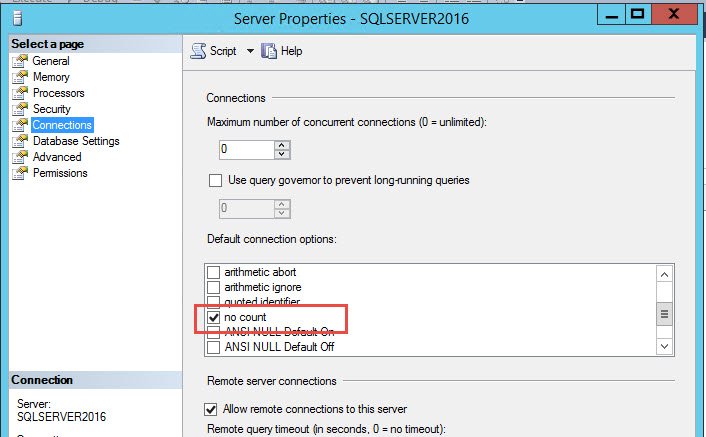Check the quoted identifier option
The height and width of the screenshot is (437, 706).
click(x=213, y=301)
